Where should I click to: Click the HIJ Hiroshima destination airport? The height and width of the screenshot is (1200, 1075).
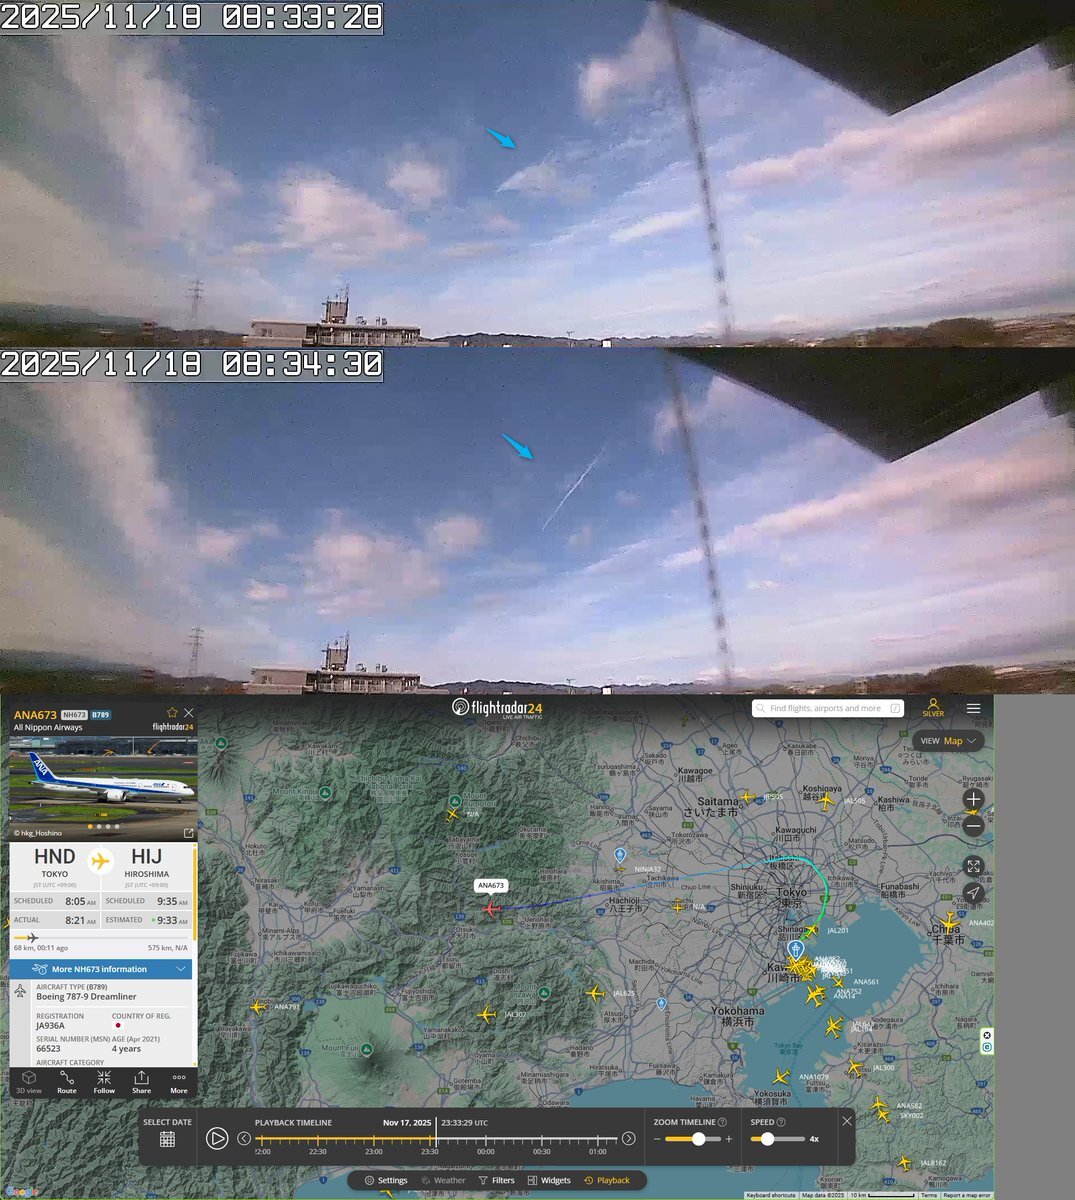[x=146, y=866]
